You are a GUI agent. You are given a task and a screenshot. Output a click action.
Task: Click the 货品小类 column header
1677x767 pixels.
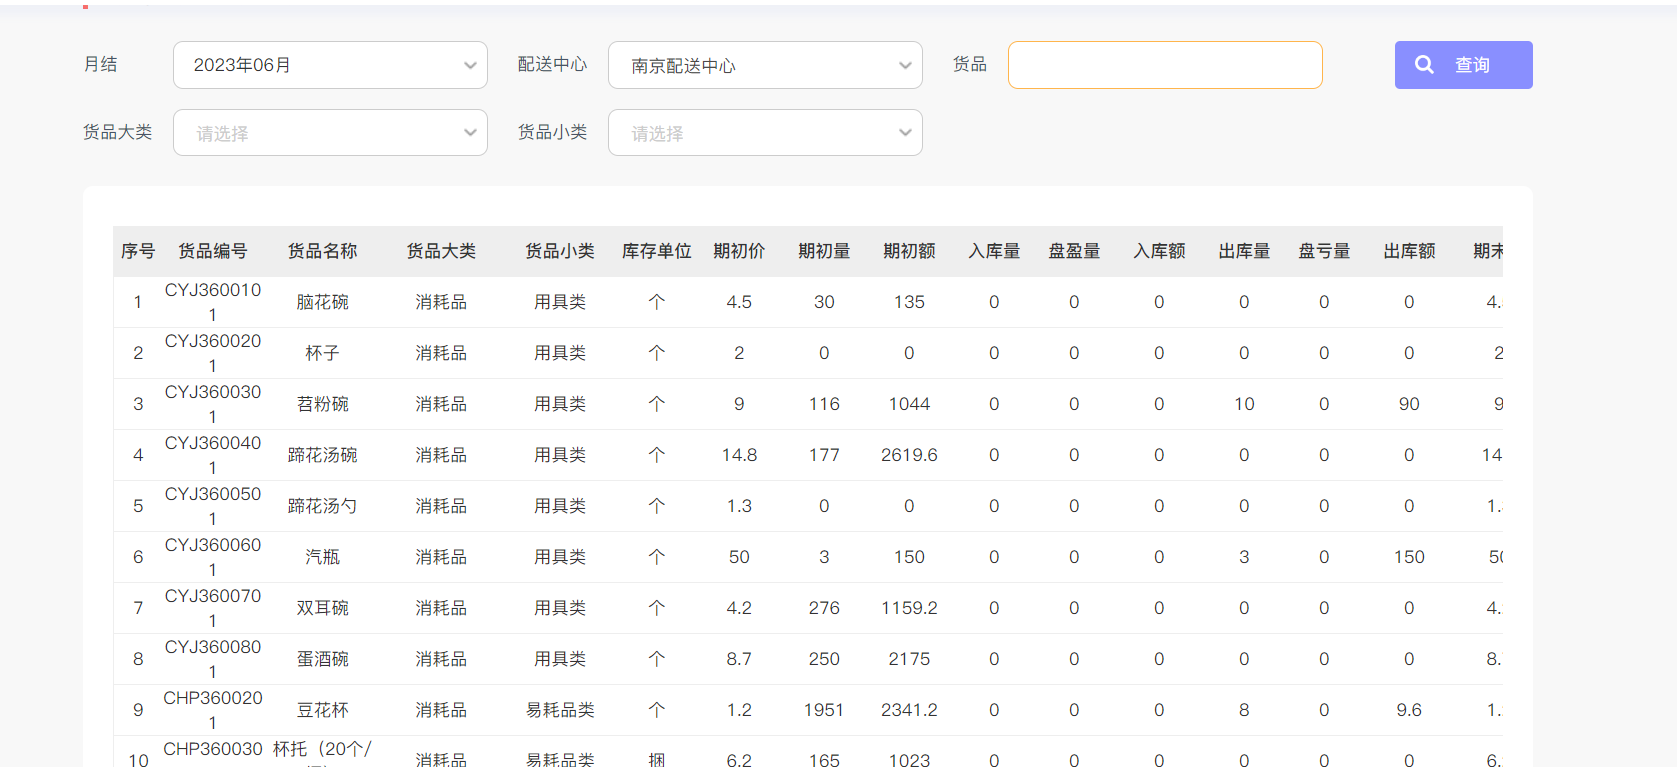560,251
